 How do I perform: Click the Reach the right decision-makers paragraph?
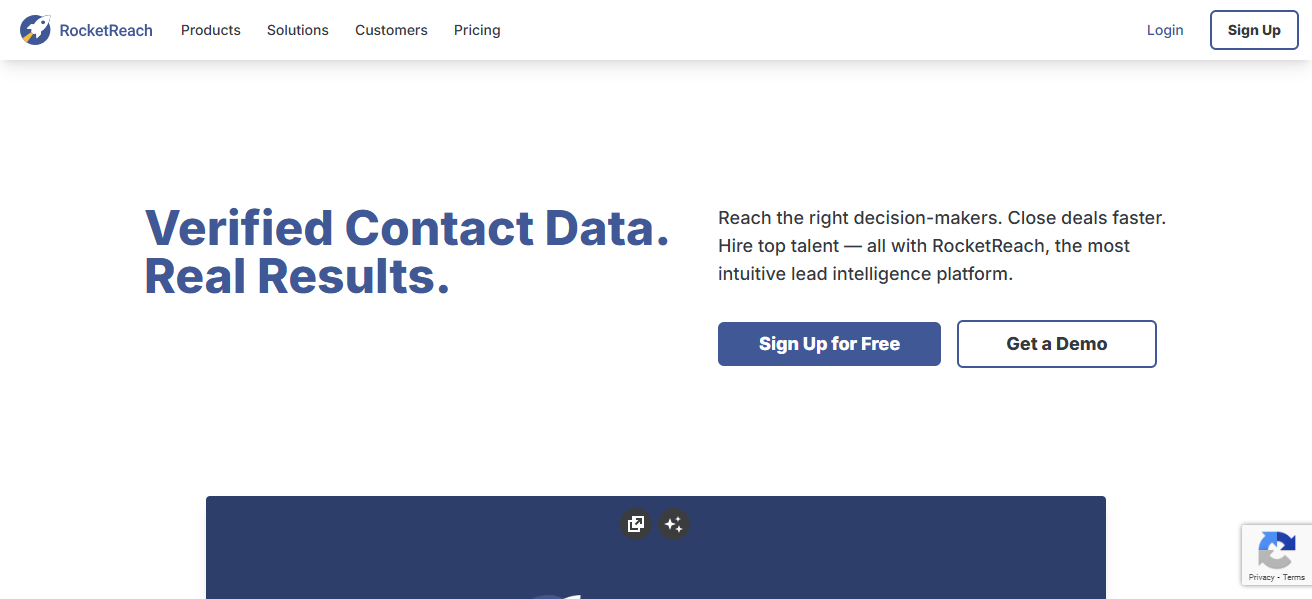pyautogui.click(x=942, y=246)
